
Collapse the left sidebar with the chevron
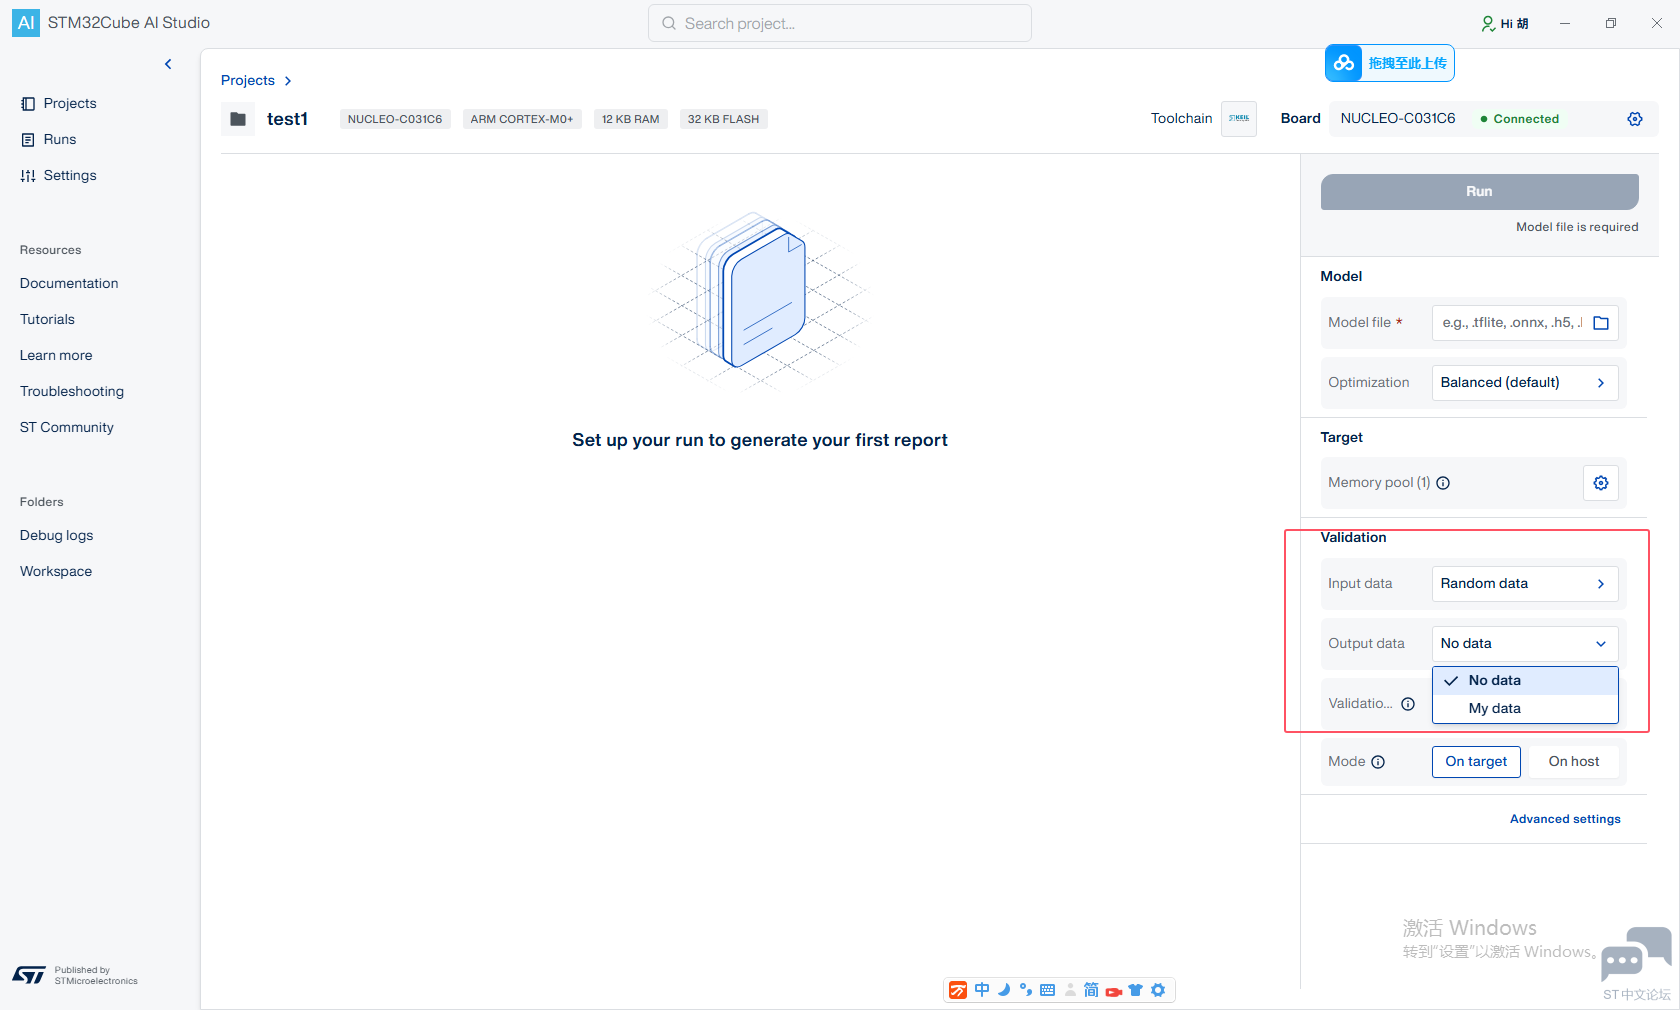(168, 64)
